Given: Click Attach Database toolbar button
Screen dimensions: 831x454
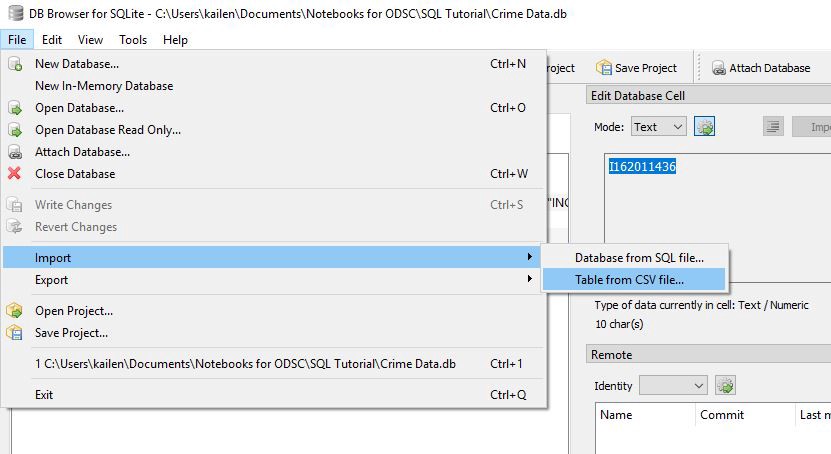Looking at the screenshot, I should (761, 68).
